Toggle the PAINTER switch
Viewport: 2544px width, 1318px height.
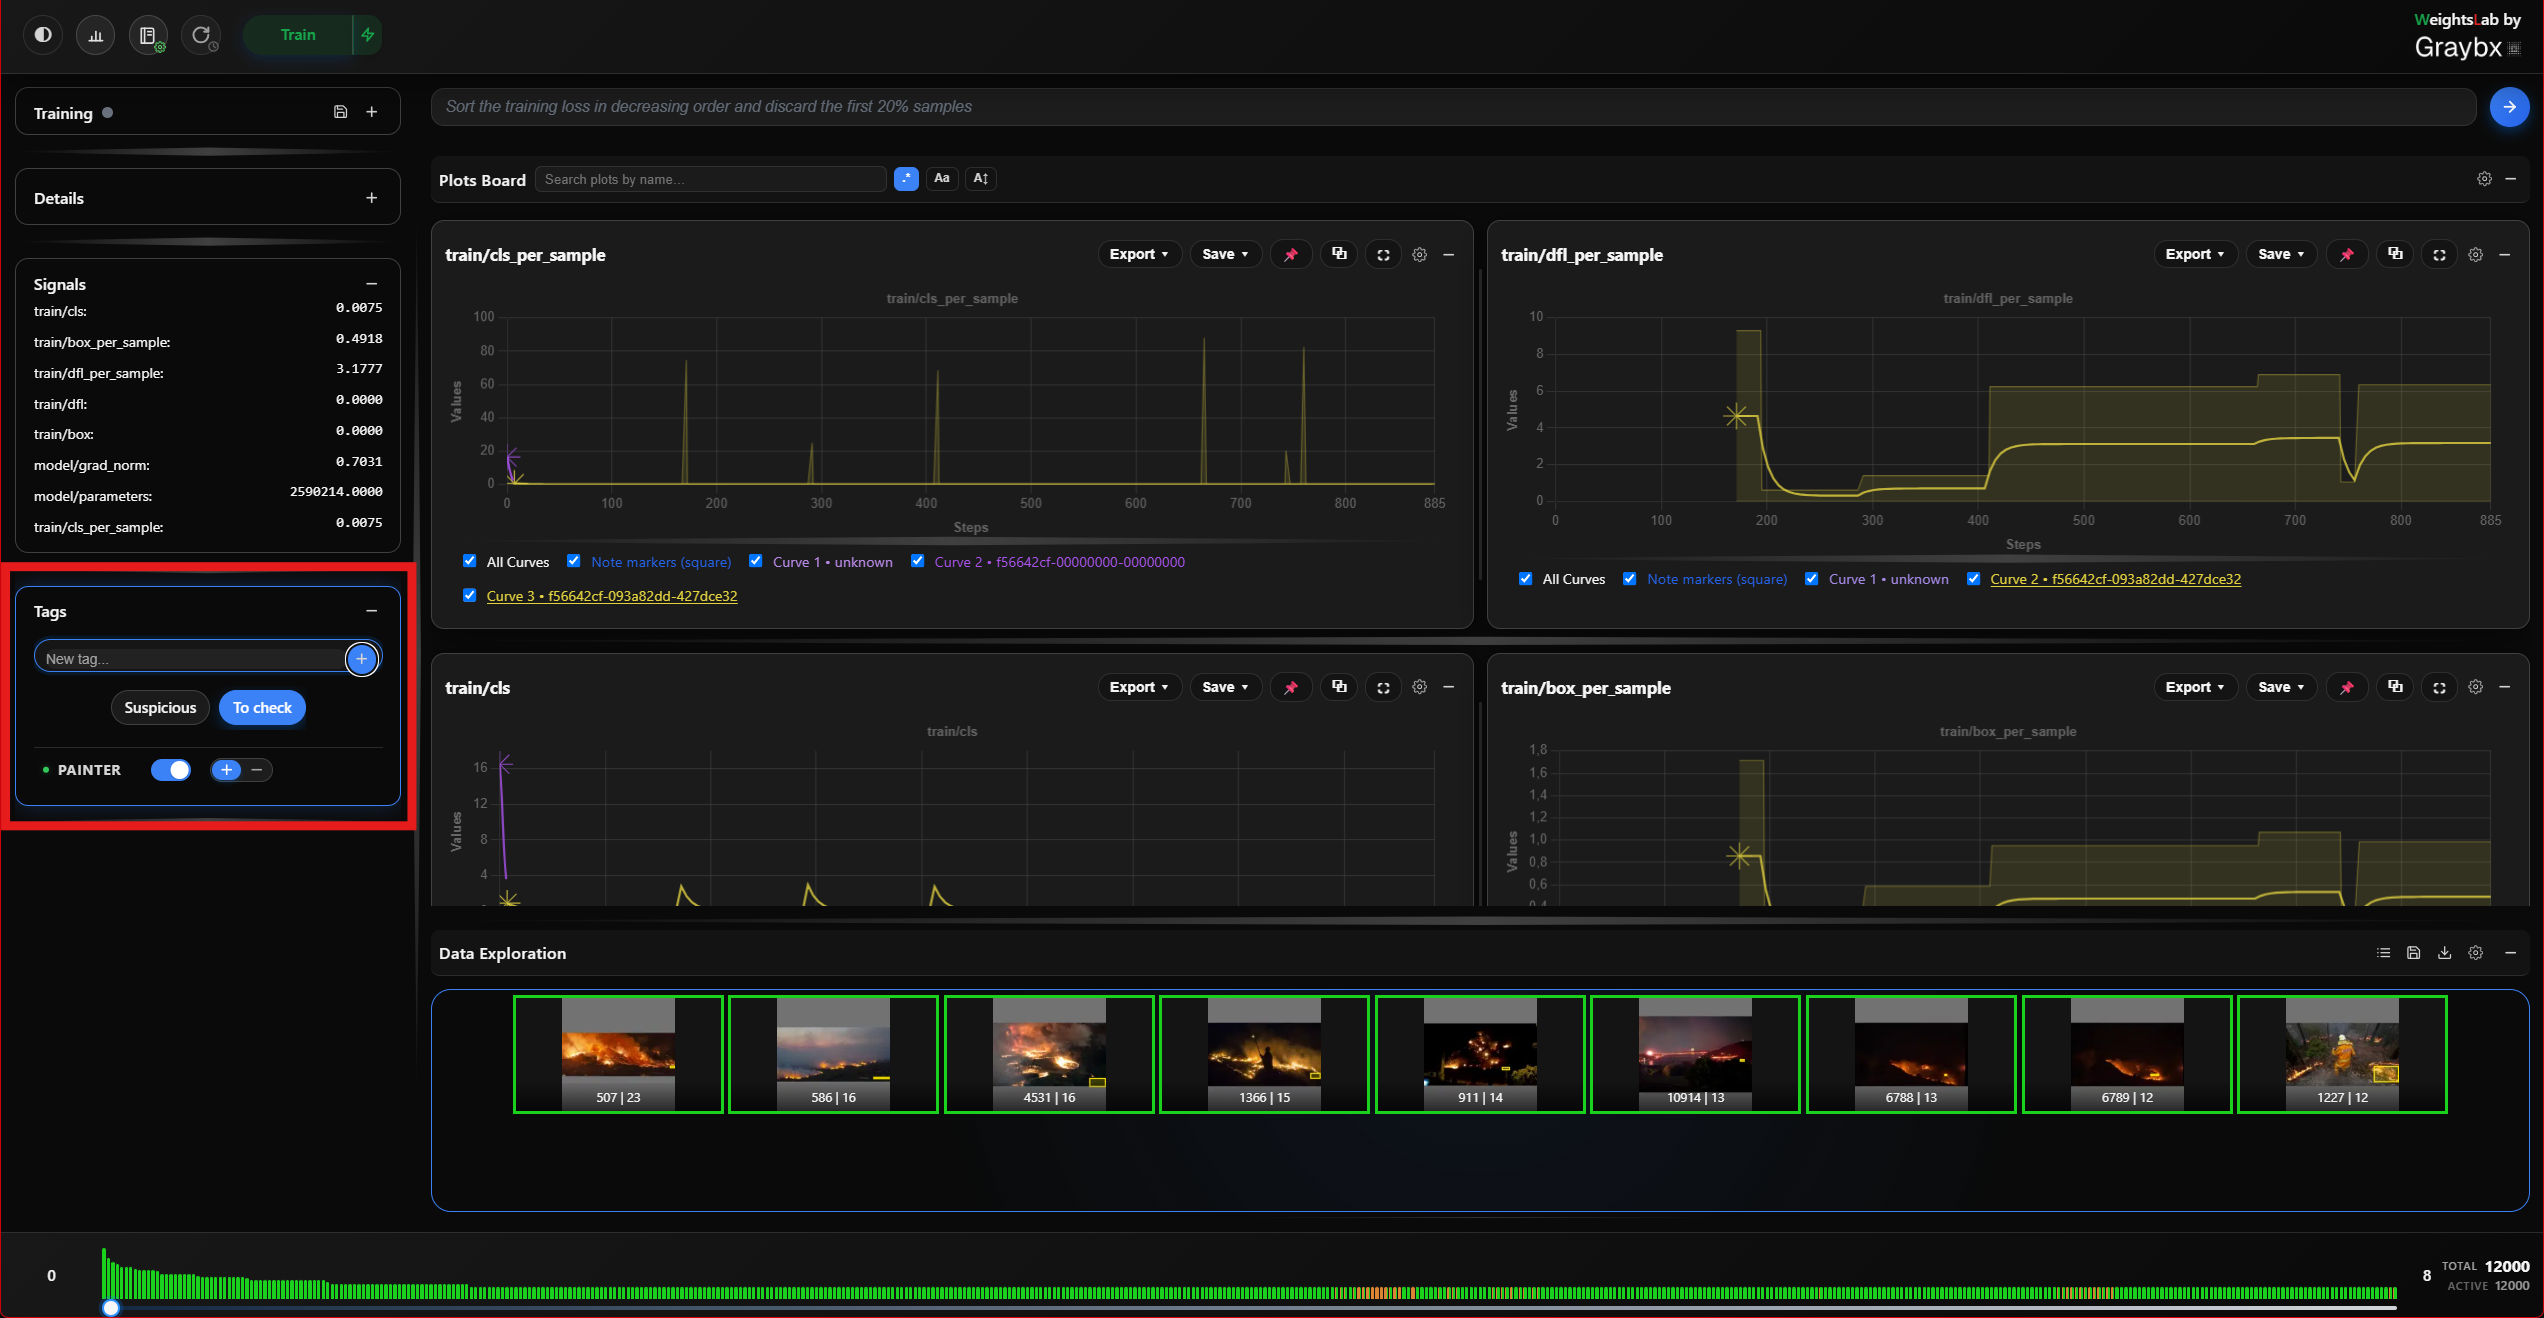pyautogui.click(x=171, y=770)
